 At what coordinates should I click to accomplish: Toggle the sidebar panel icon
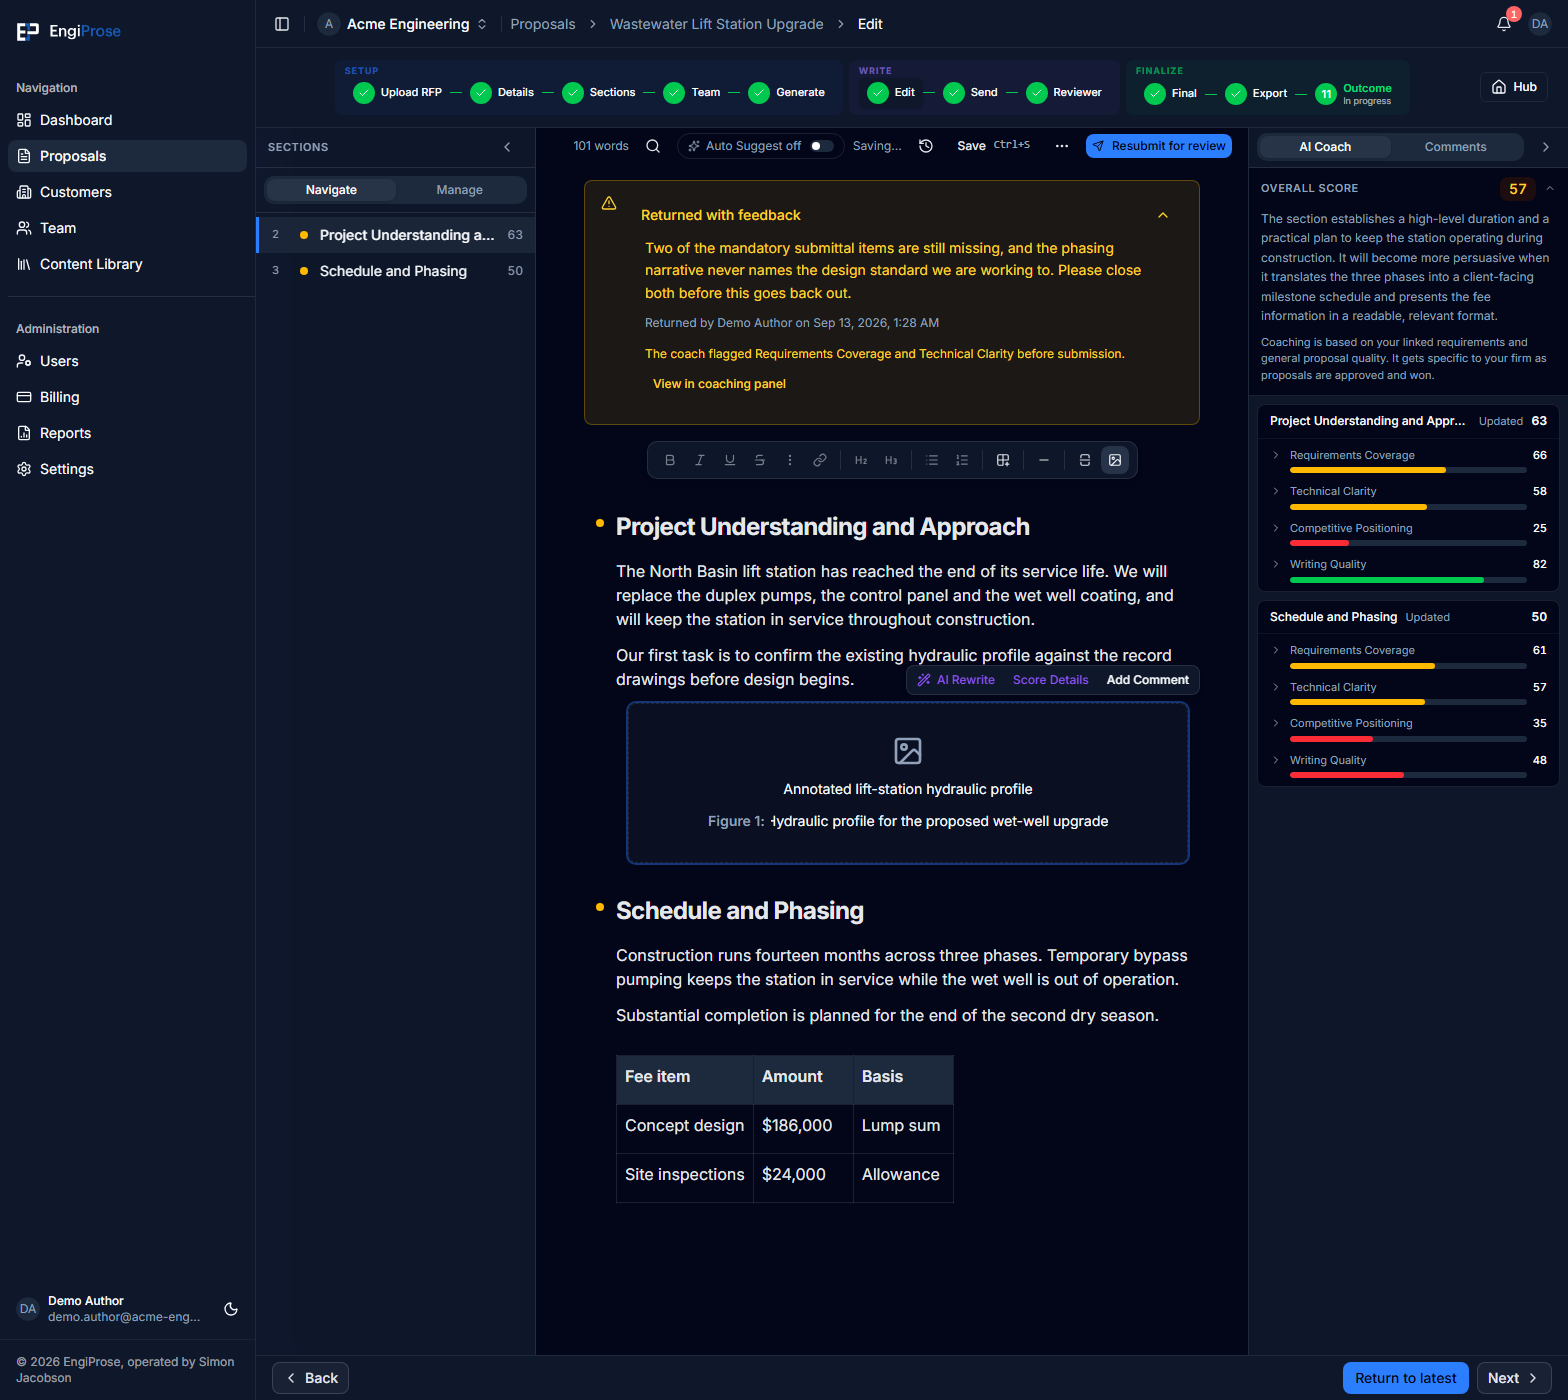point(282,24)
